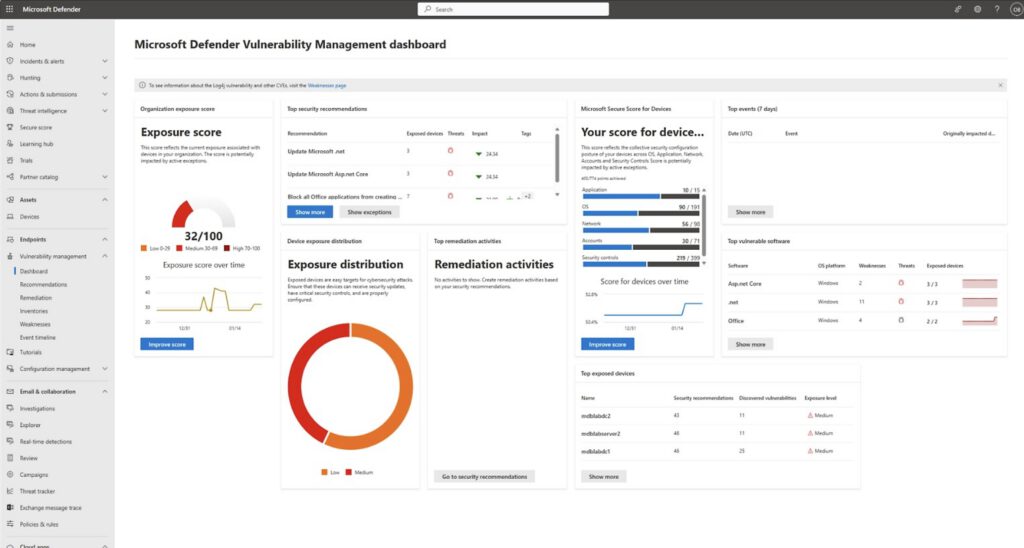
Task: Click the Application score progress bar
Action: [641, 196]
